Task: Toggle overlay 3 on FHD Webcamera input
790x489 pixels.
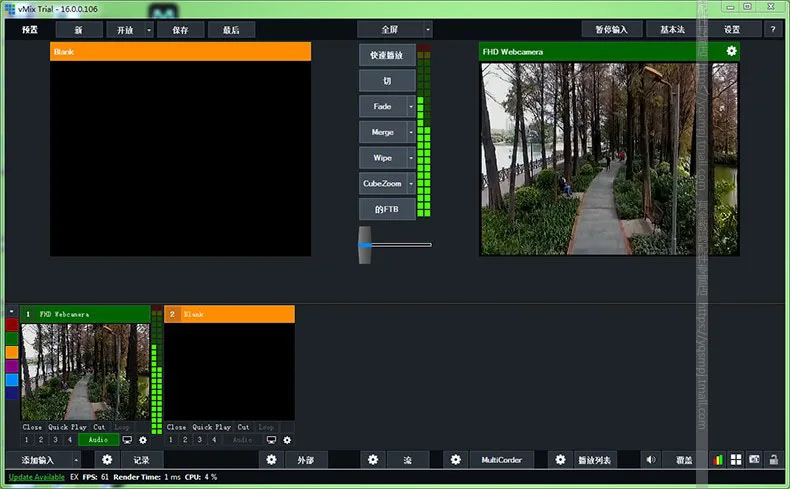Action: tap(55, 440)
